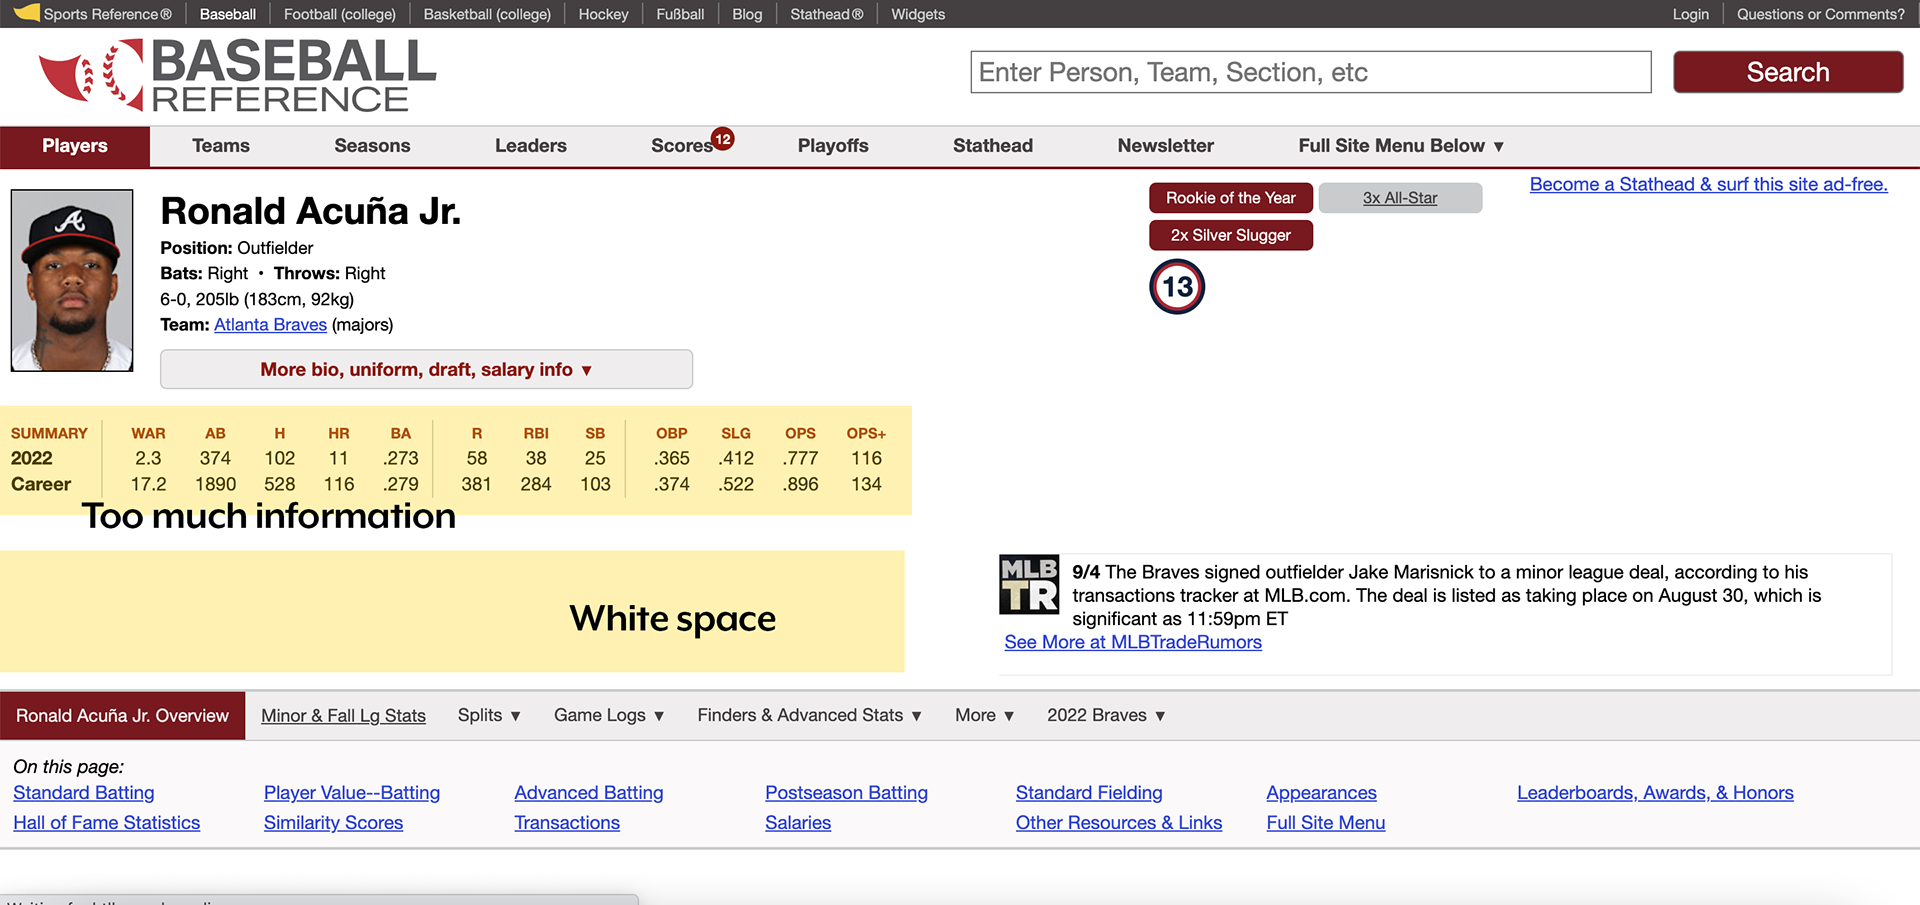Screen dimensions: 1920x905
Task: Go to Football (college) site
Action: point(340,14)
